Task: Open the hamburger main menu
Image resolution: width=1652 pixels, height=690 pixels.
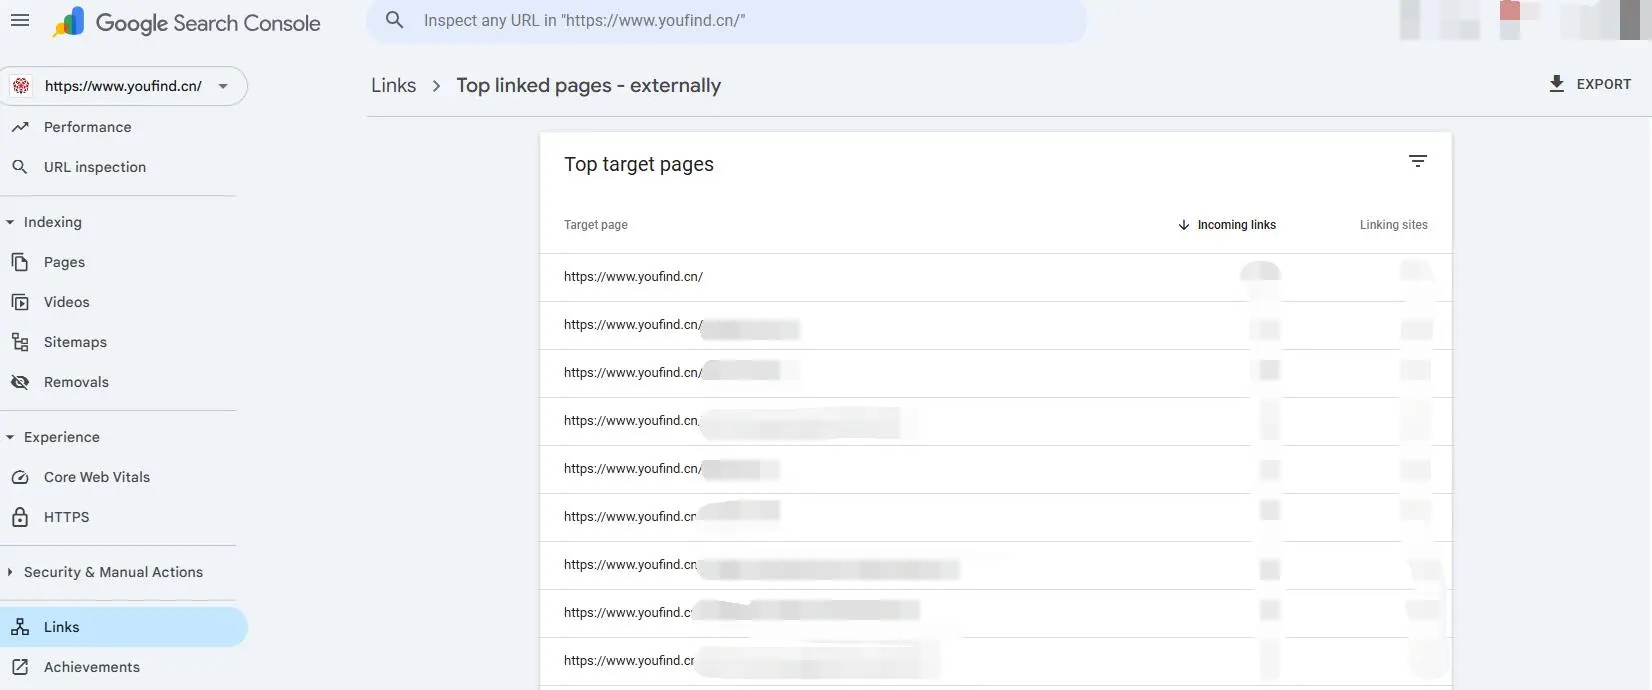Action: 20,20
